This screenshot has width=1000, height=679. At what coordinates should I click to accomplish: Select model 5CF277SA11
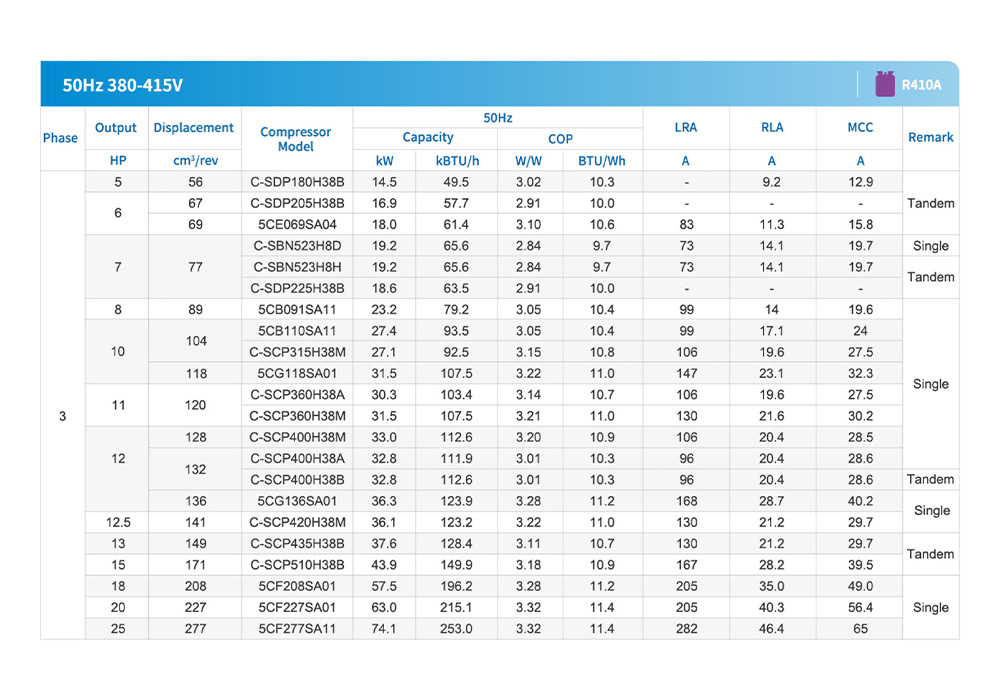point(297,629)
